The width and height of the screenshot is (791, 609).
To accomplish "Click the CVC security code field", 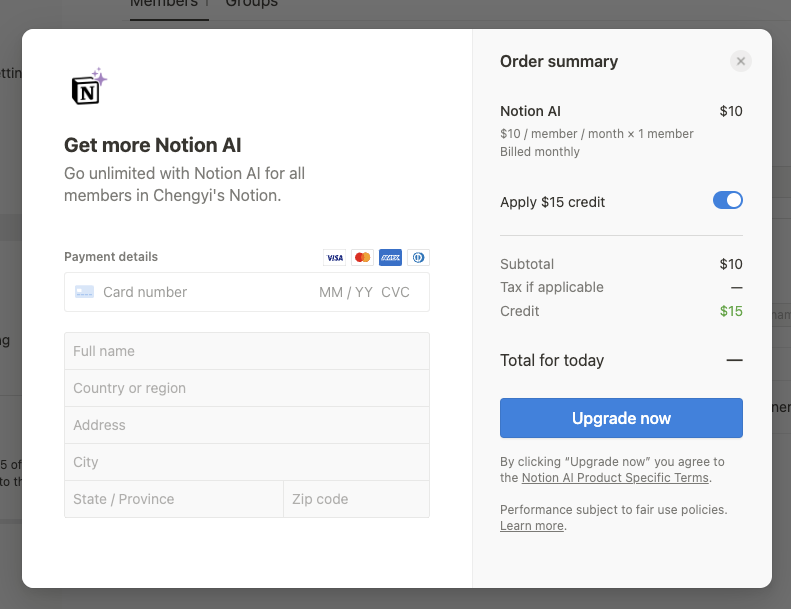I will tap(396, 292).
